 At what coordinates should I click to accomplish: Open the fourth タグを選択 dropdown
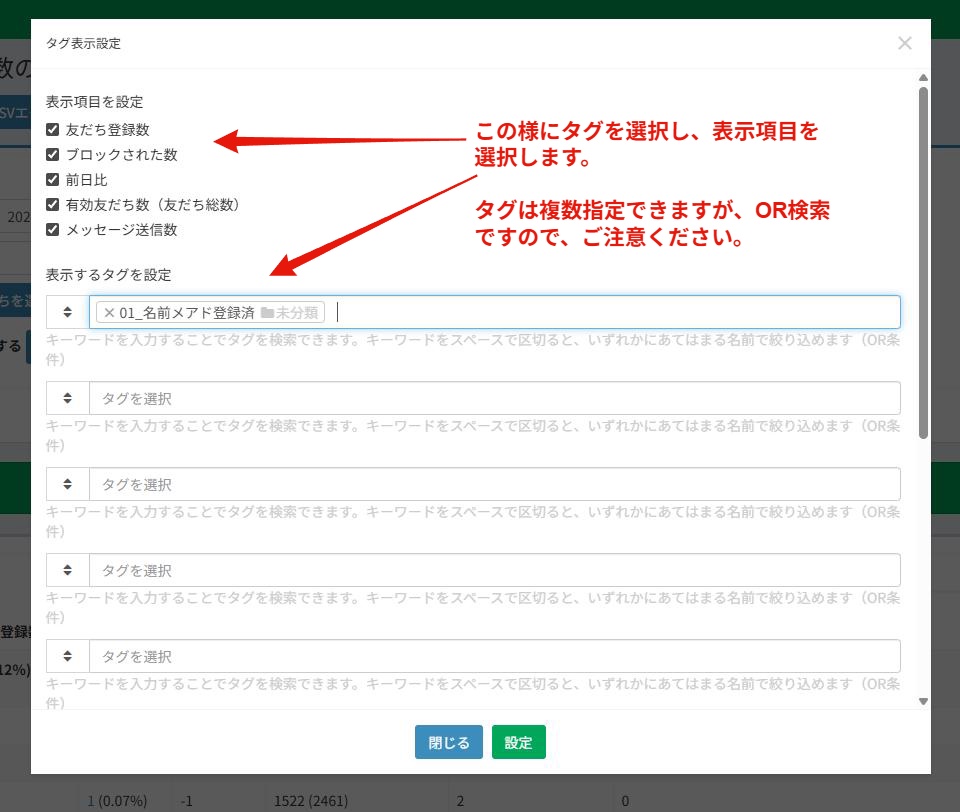[494, 570]
